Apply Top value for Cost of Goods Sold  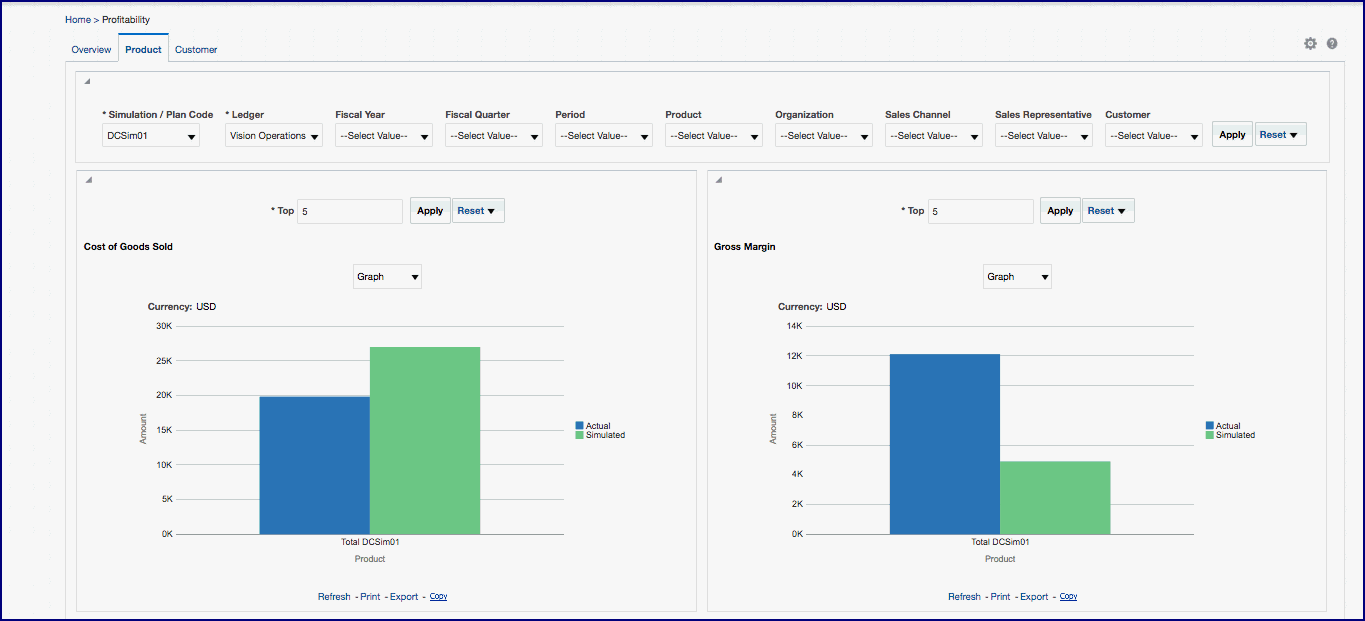coord(430,211)
